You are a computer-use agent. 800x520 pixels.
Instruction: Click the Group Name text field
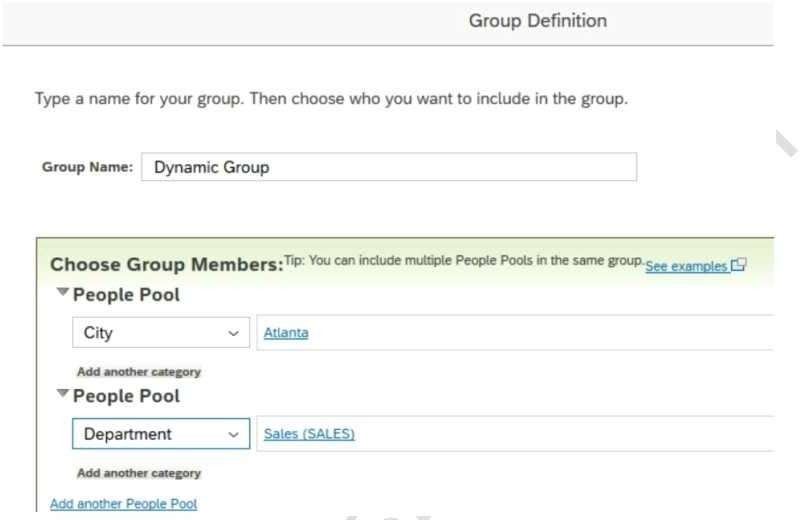click(388, 167)
